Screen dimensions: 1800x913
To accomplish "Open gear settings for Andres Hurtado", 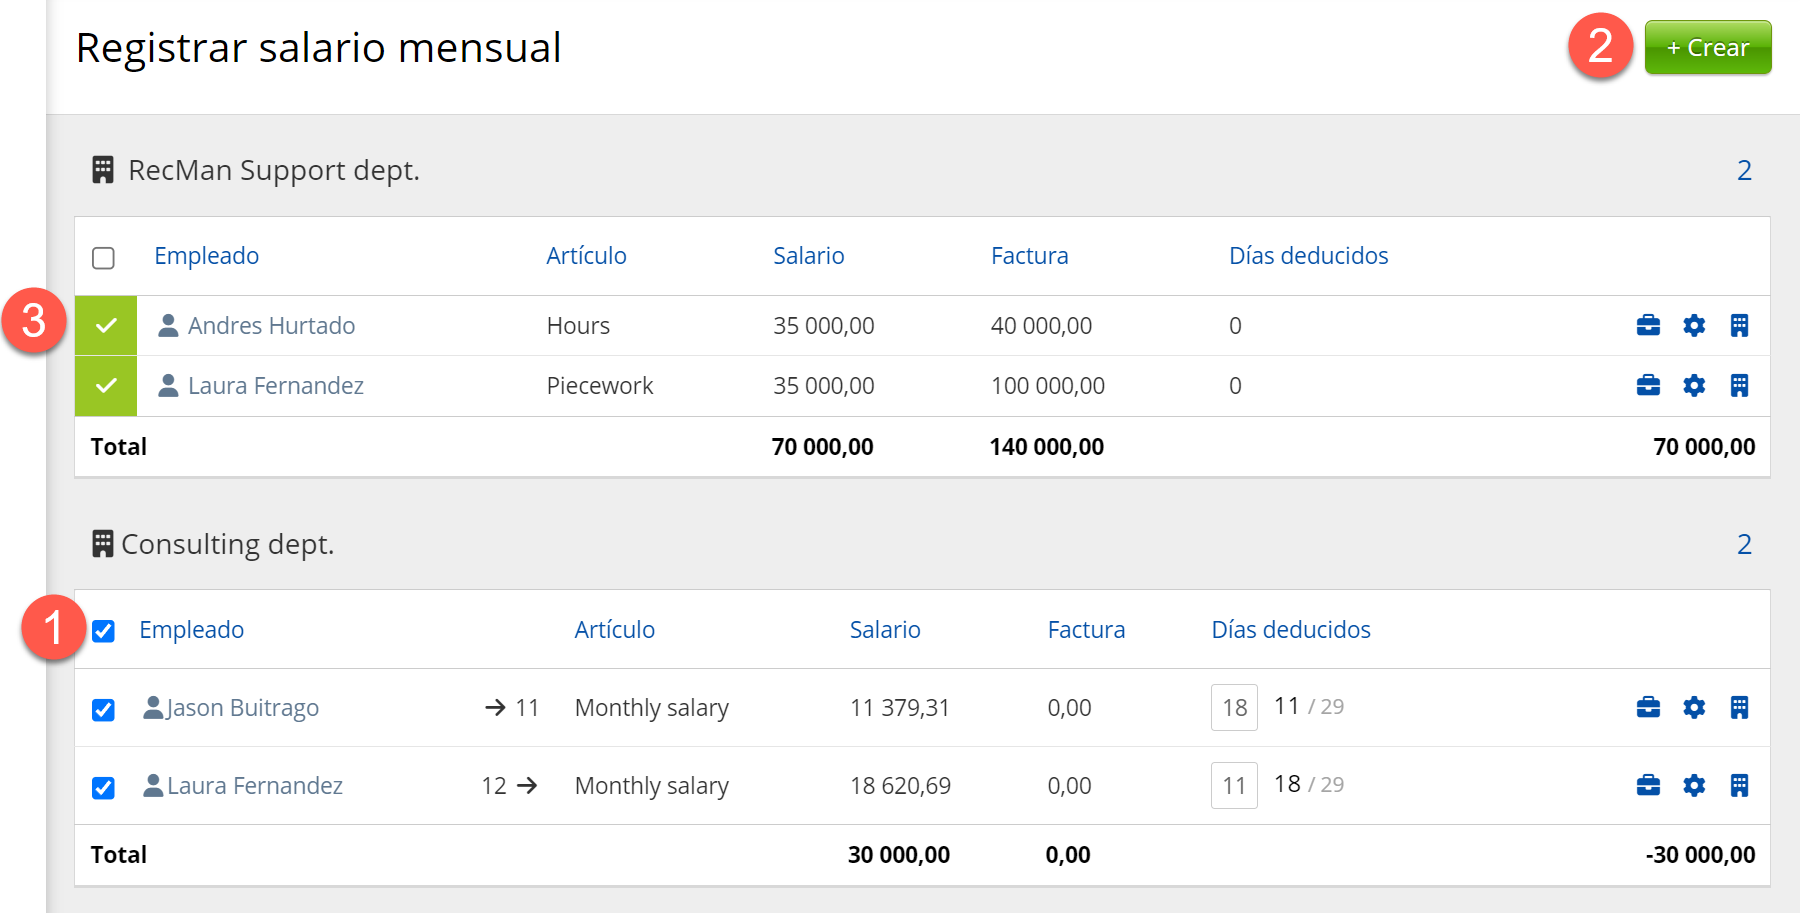I will pos(1694,326).
